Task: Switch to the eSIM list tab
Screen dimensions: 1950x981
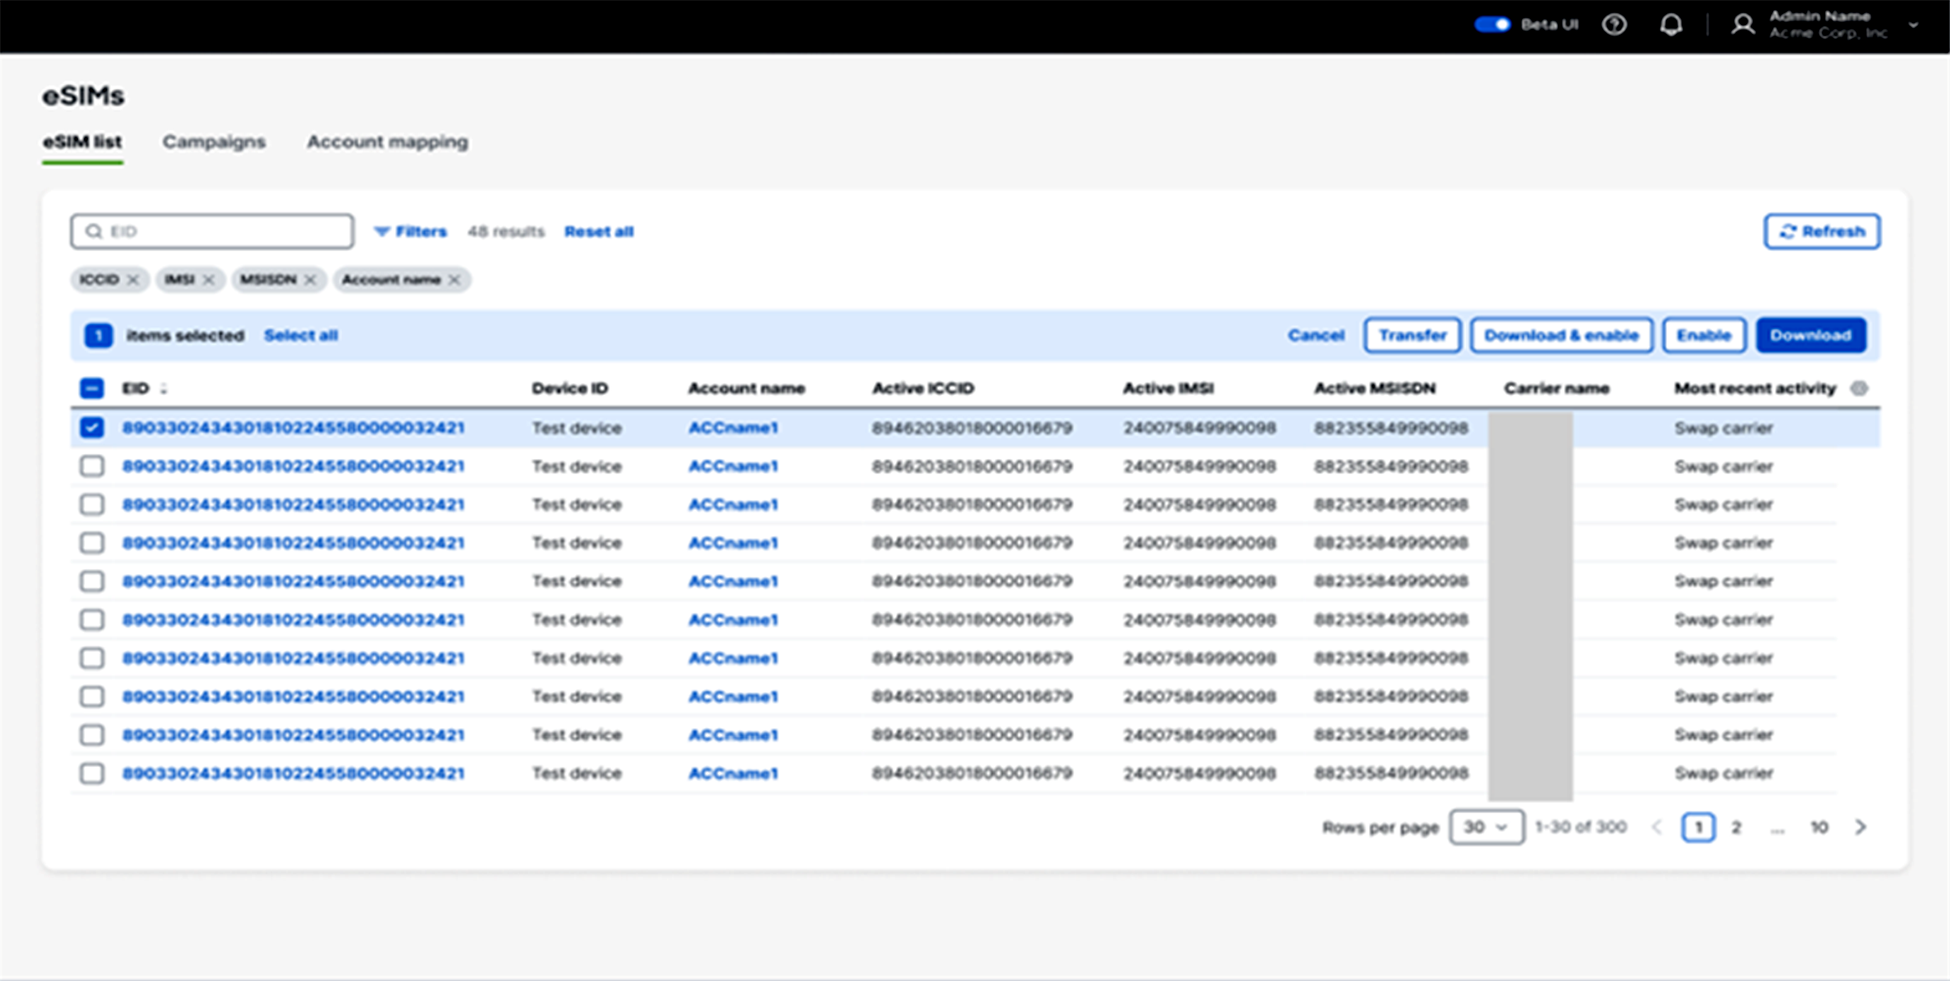Action: click(82, 142)
